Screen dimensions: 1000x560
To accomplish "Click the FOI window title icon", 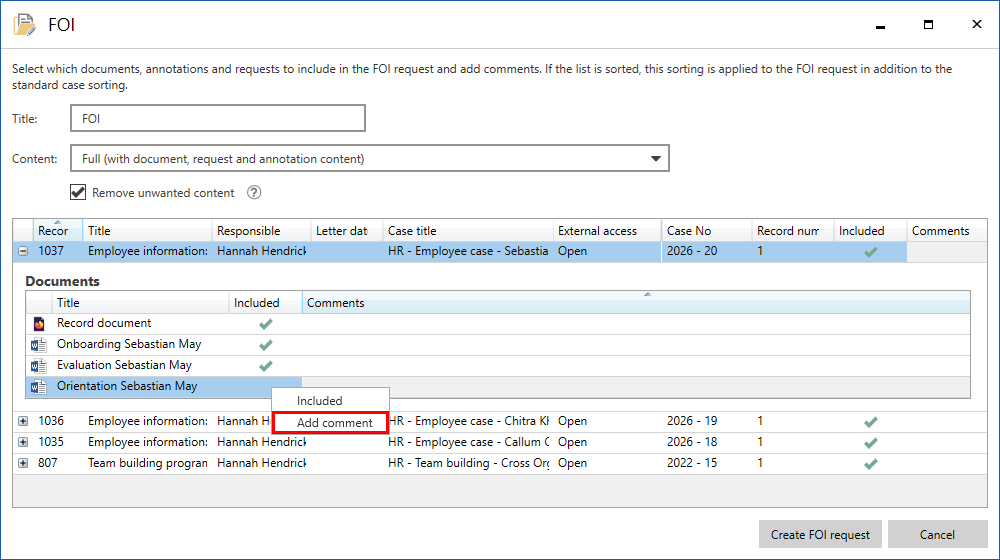I will 24,25.
